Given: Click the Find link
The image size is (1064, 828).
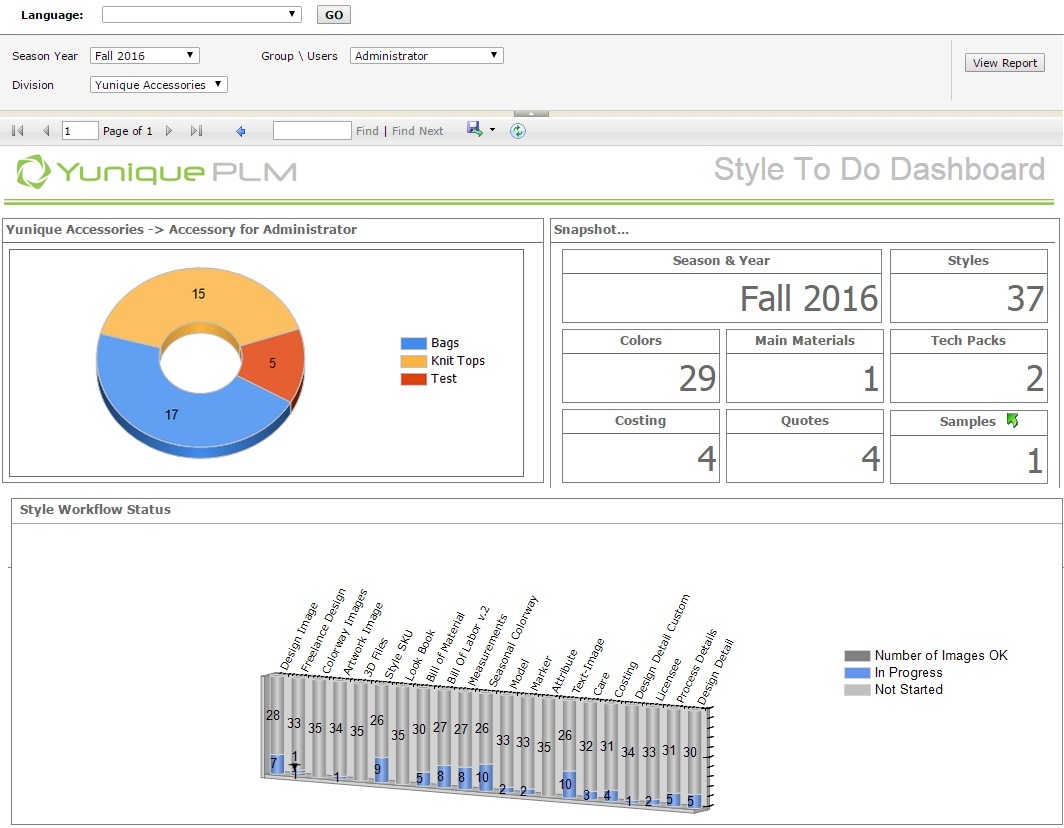Looking at the screenshot, I should pos(367,131).
